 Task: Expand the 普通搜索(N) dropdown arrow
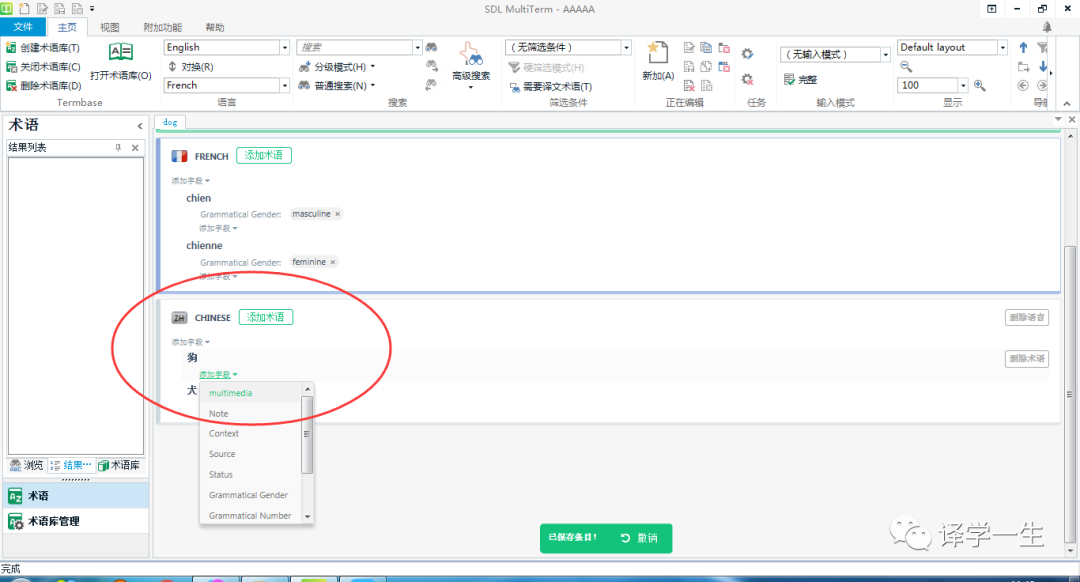[x=373, y=85]
